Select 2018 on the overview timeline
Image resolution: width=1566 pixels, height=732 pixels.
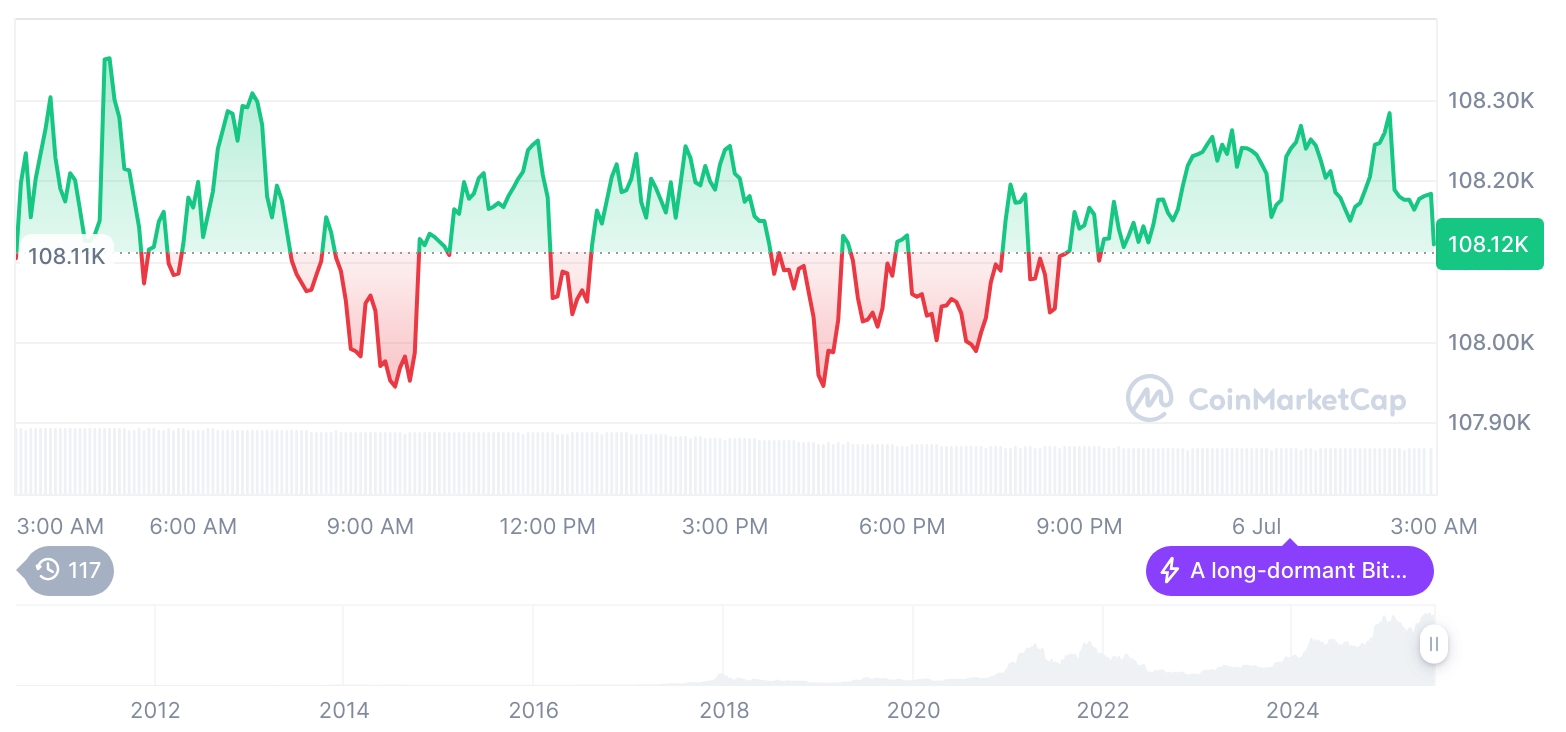pyautogui.click(x=724, y=711)
